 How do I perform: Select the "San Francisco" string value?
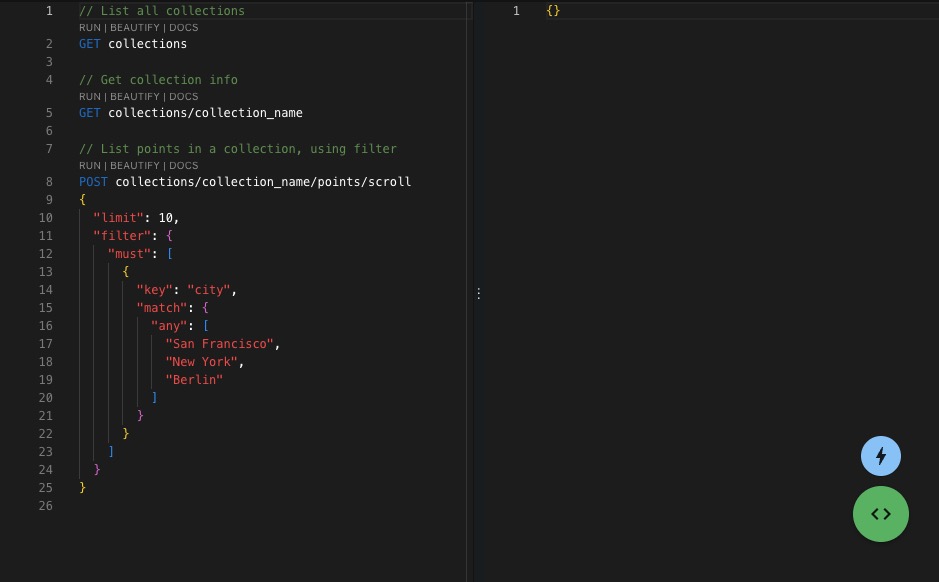pos(220,343)
